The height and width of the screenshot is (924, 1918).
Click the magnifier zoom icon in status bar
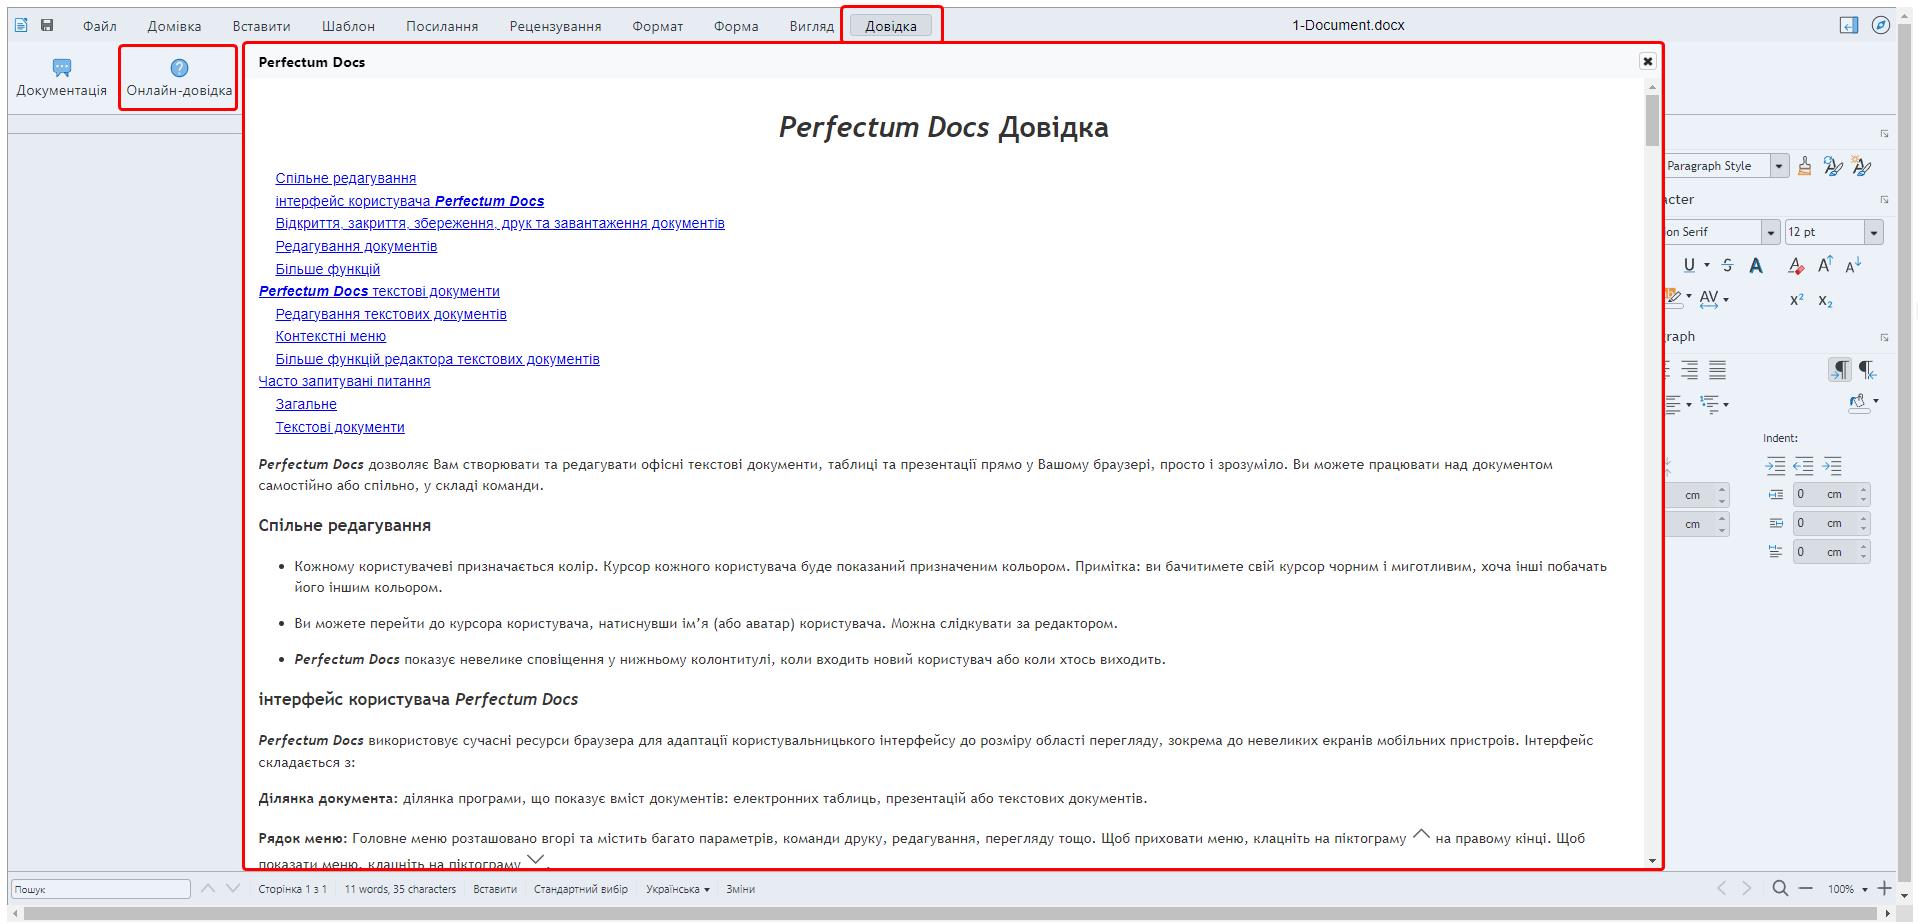(1780, 888)
